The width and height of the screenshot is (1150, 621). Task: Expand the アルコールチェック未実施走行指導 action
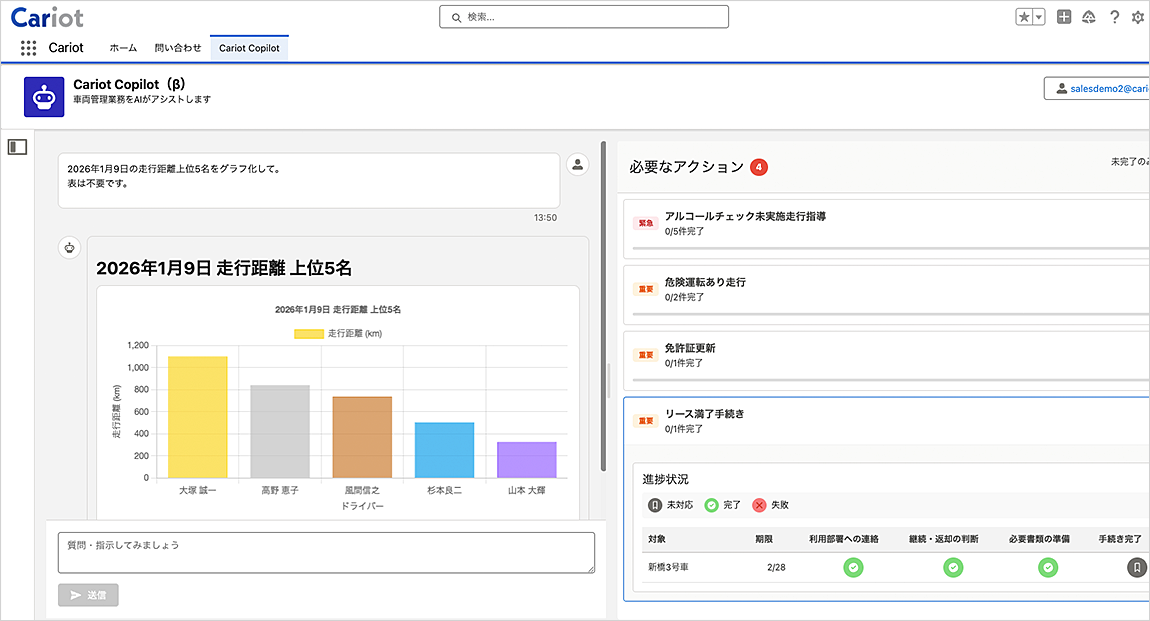click(x=745, y=216)
